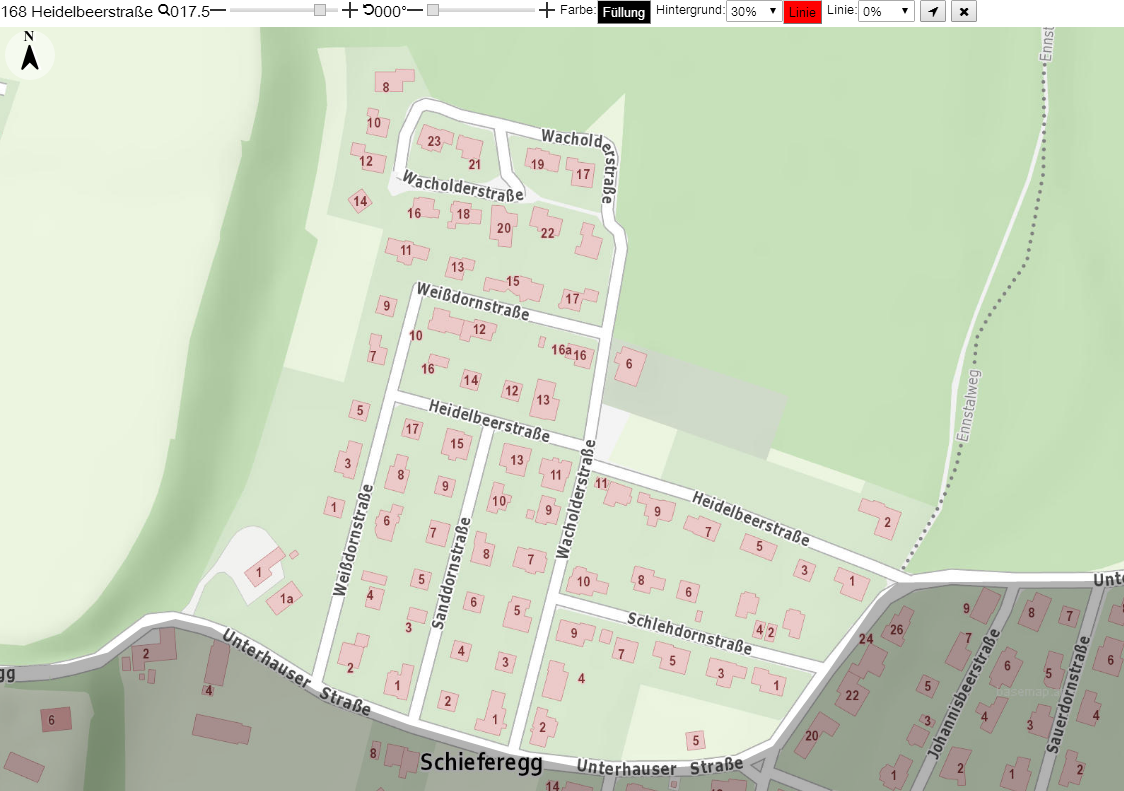Increase rotation with the plus icon
The image size is (1124, 791).
click(x=546, y=11)
